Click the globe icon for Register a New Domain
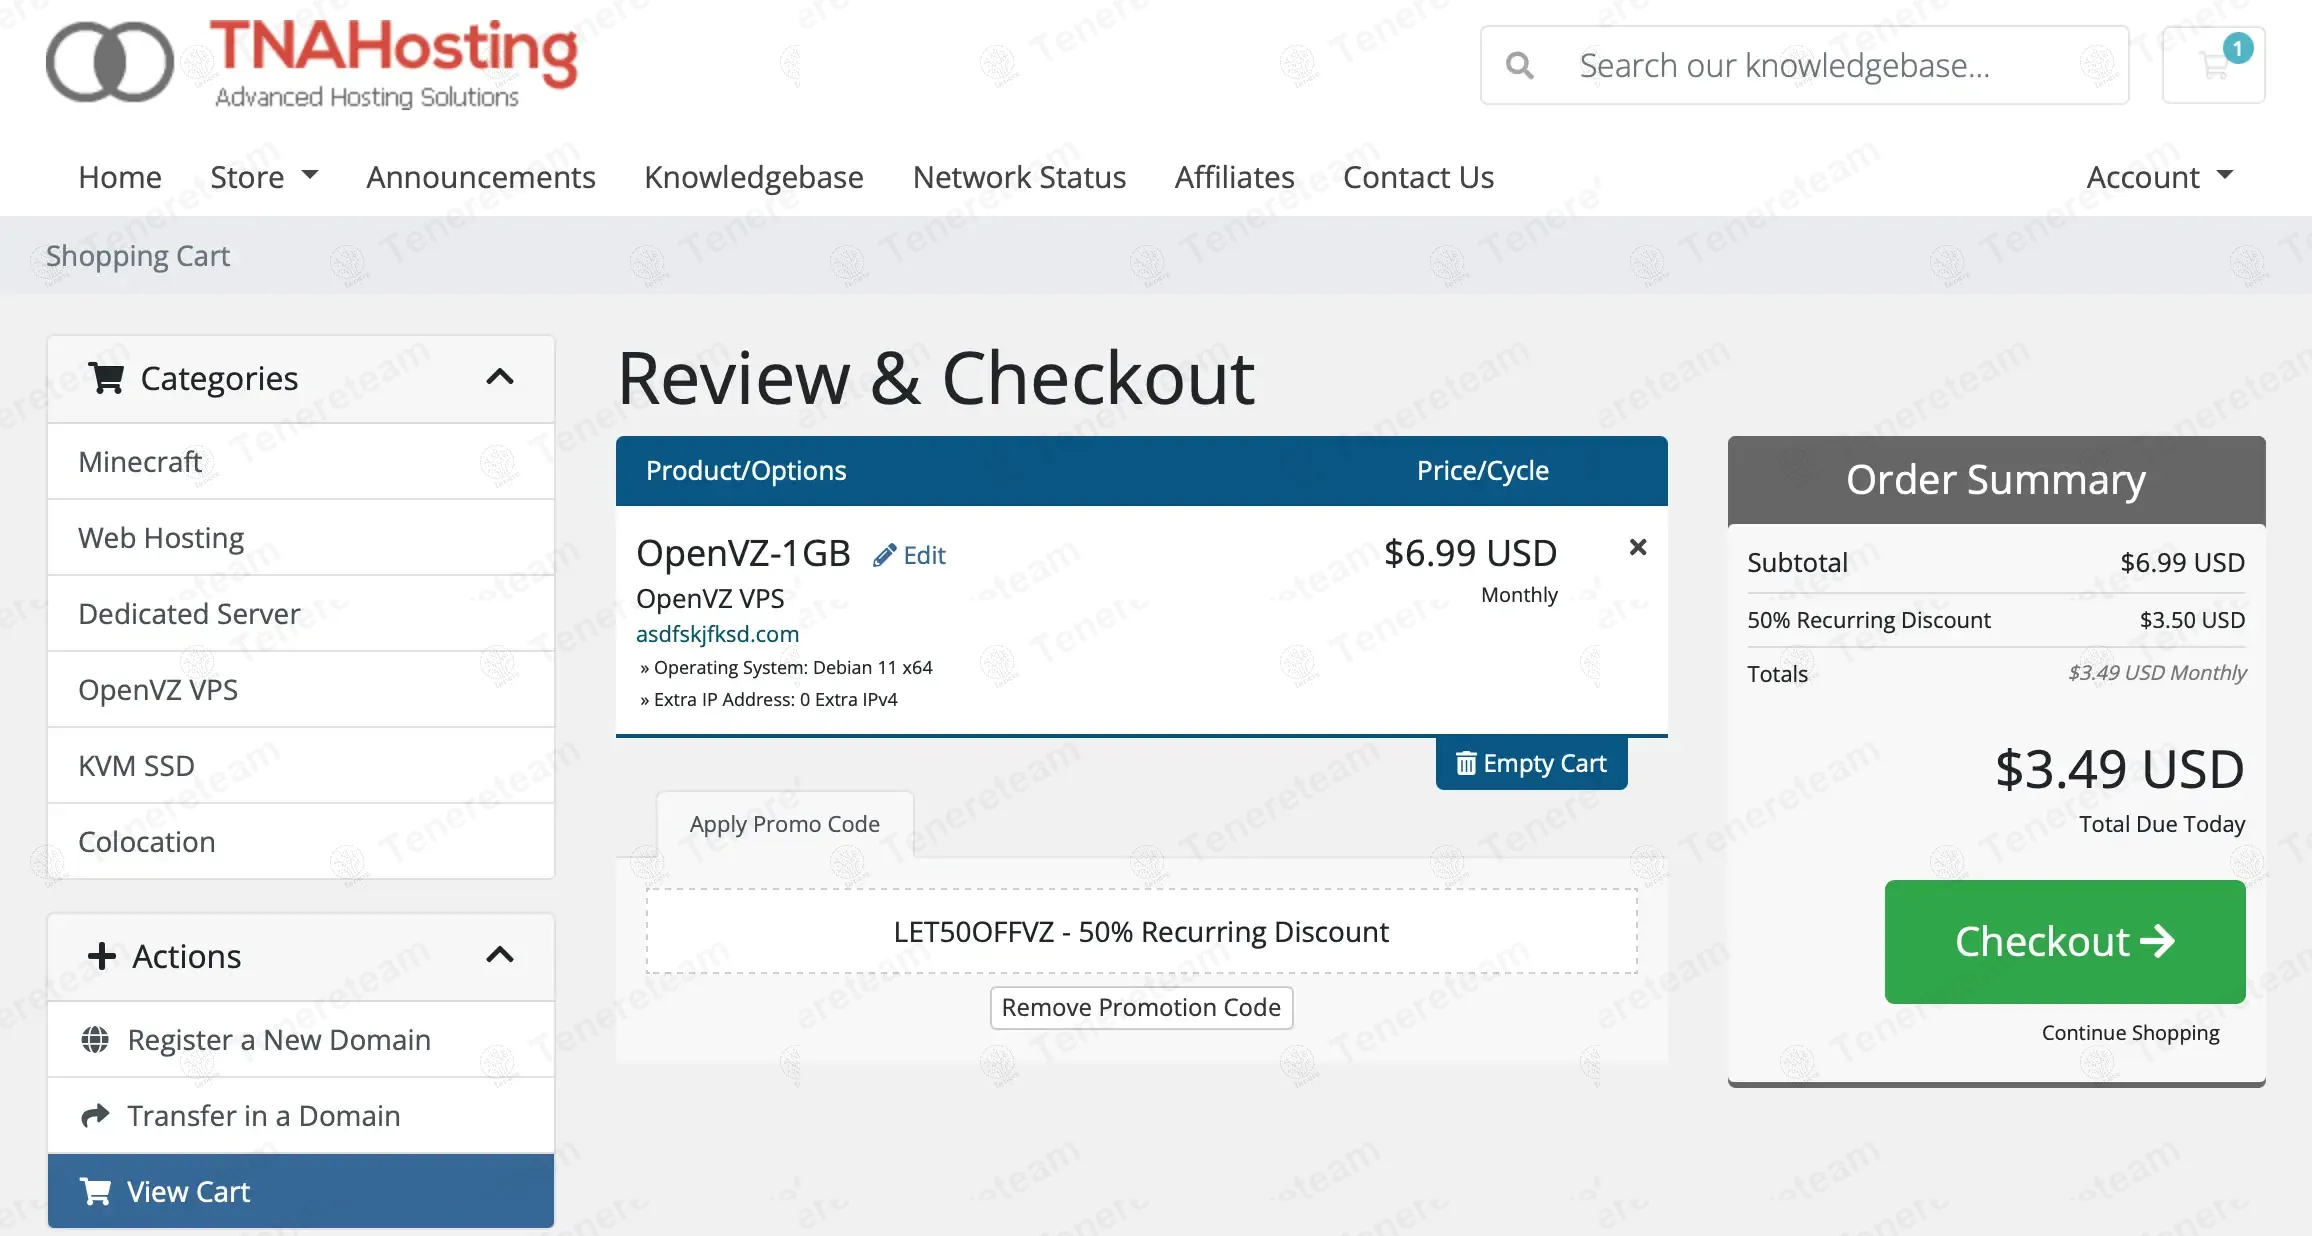Viewport: 2312px width, 1236px height. coord(95,1040)
